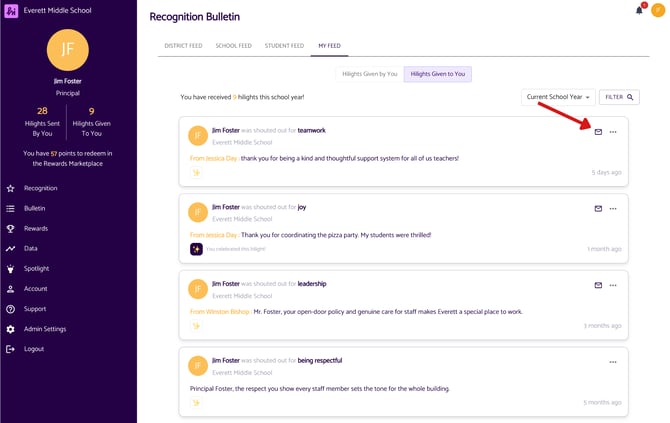Open the three-dot menu on leadership hilight
The height and width of the screenshot is (423, 670).
[613, 285]
